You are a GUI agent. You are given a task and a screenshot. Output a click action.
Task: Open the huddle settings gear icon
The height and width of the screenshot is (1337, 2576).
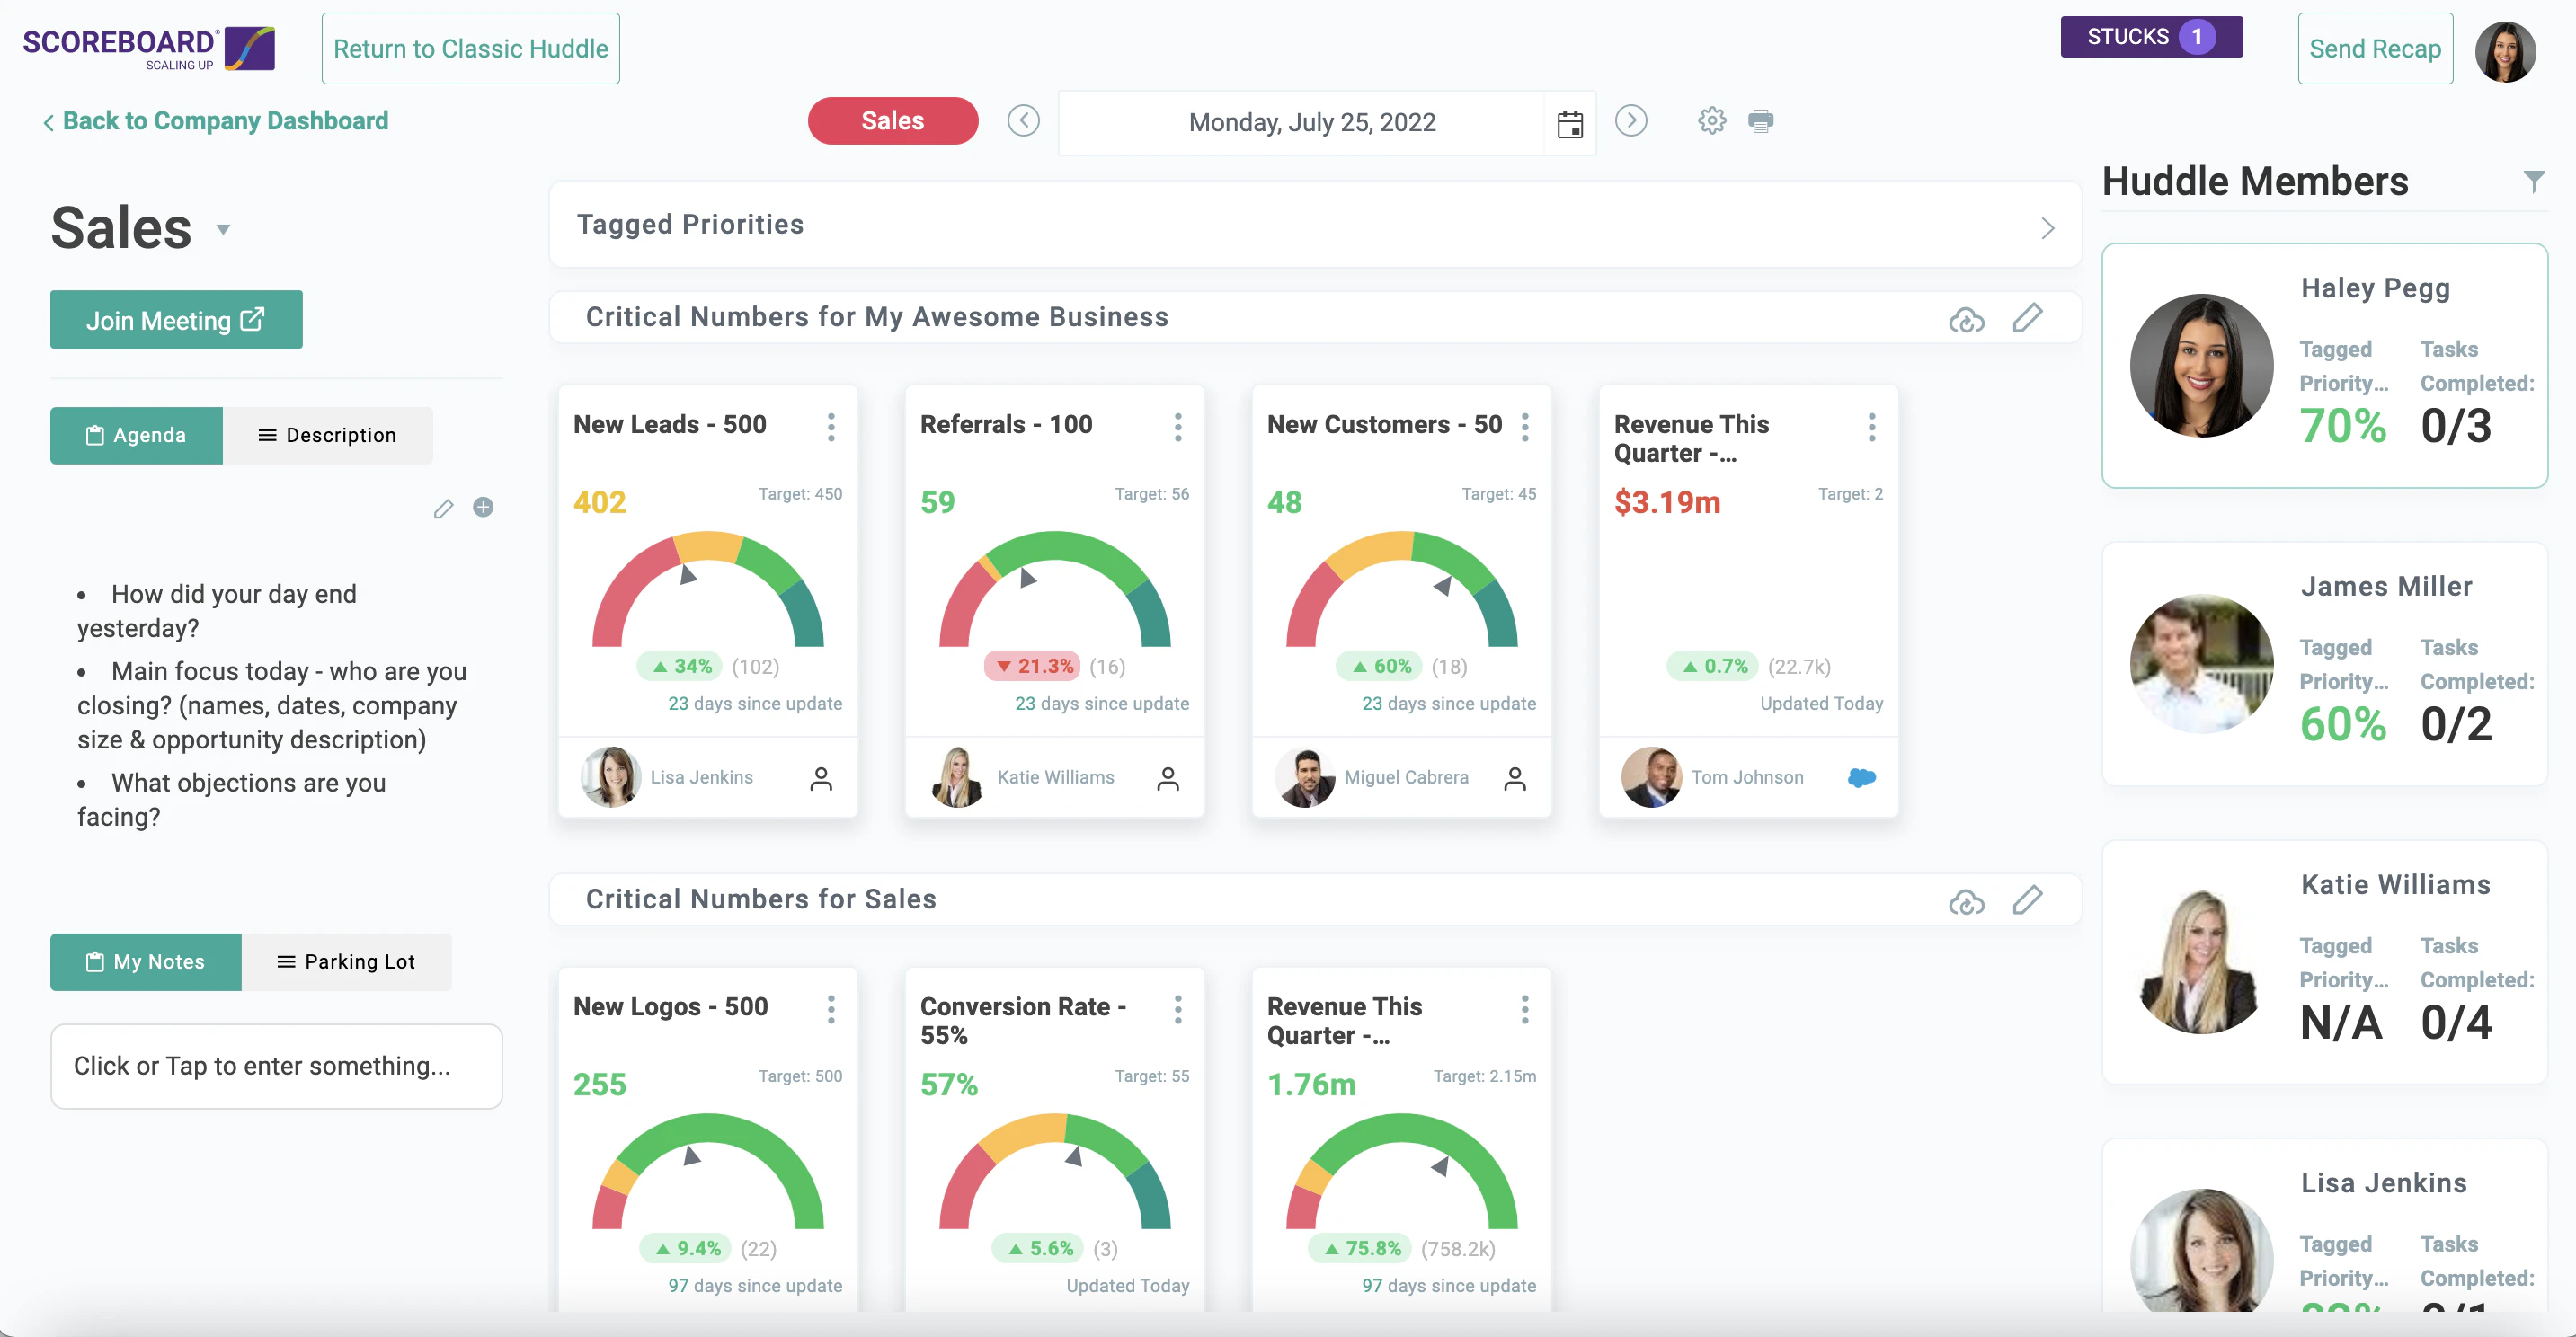[x=1711, y=120]
